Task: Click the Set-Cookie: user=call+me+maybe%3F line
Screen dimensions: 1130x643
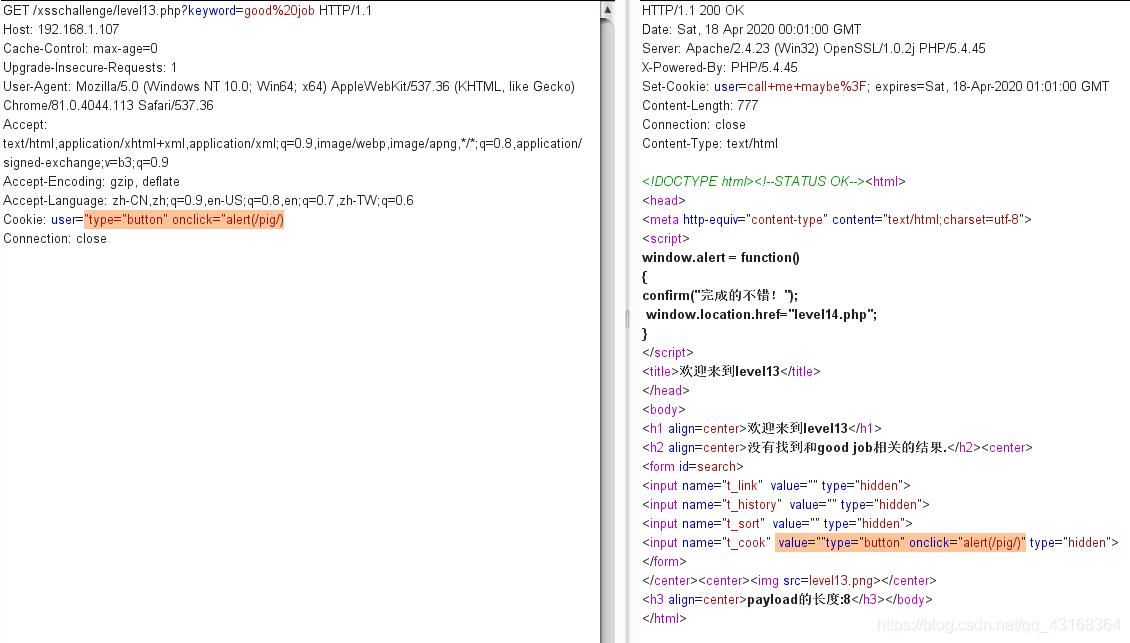Action: [x=876, y=87]
